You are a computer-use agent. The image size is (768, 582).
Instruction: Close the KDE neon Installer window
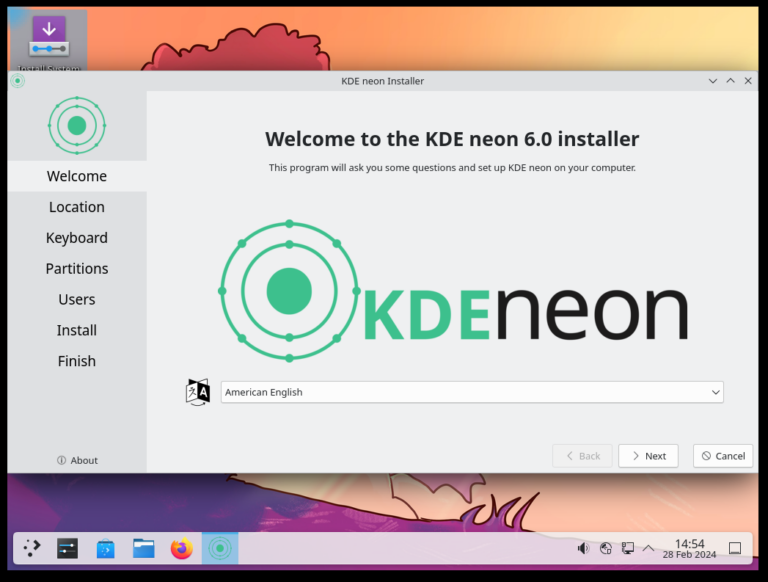(748, 81)
